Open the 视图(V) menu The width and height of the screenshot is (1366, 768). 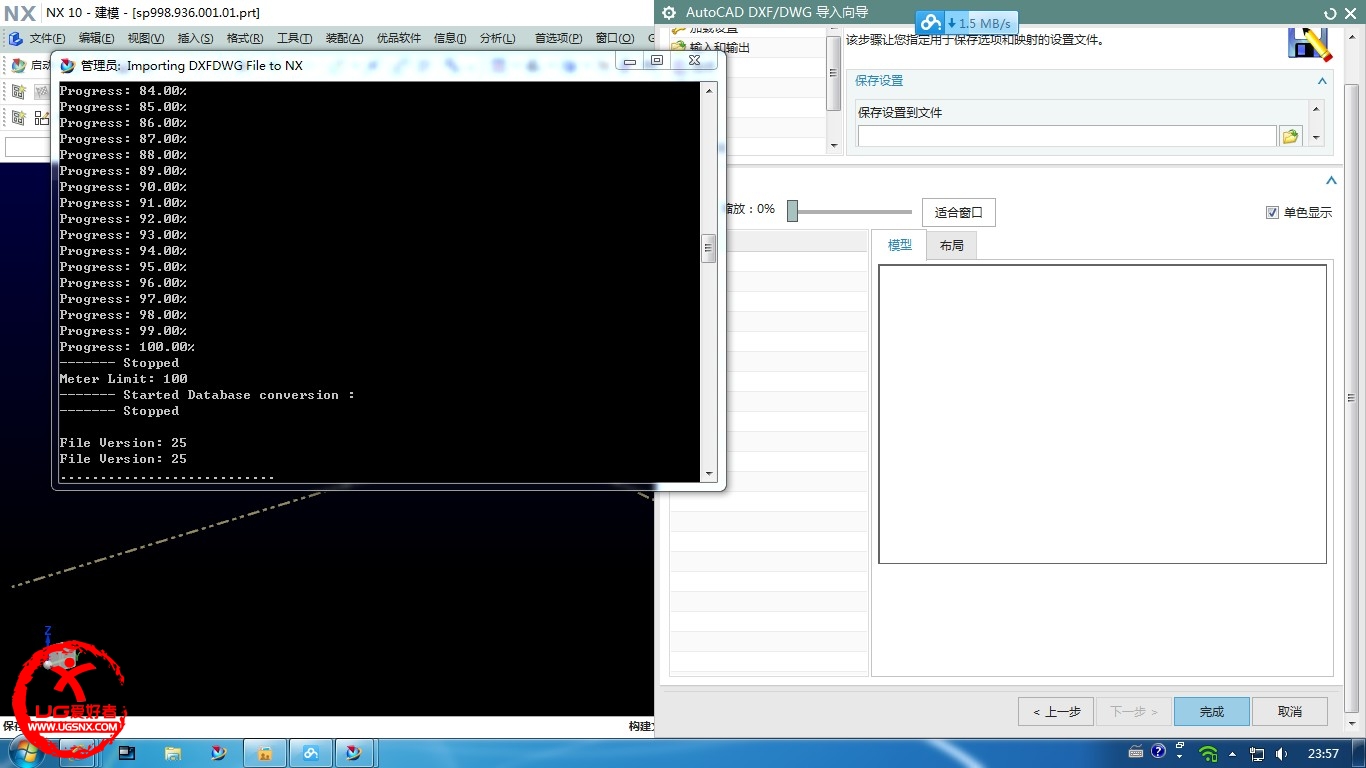click(145, 38)
